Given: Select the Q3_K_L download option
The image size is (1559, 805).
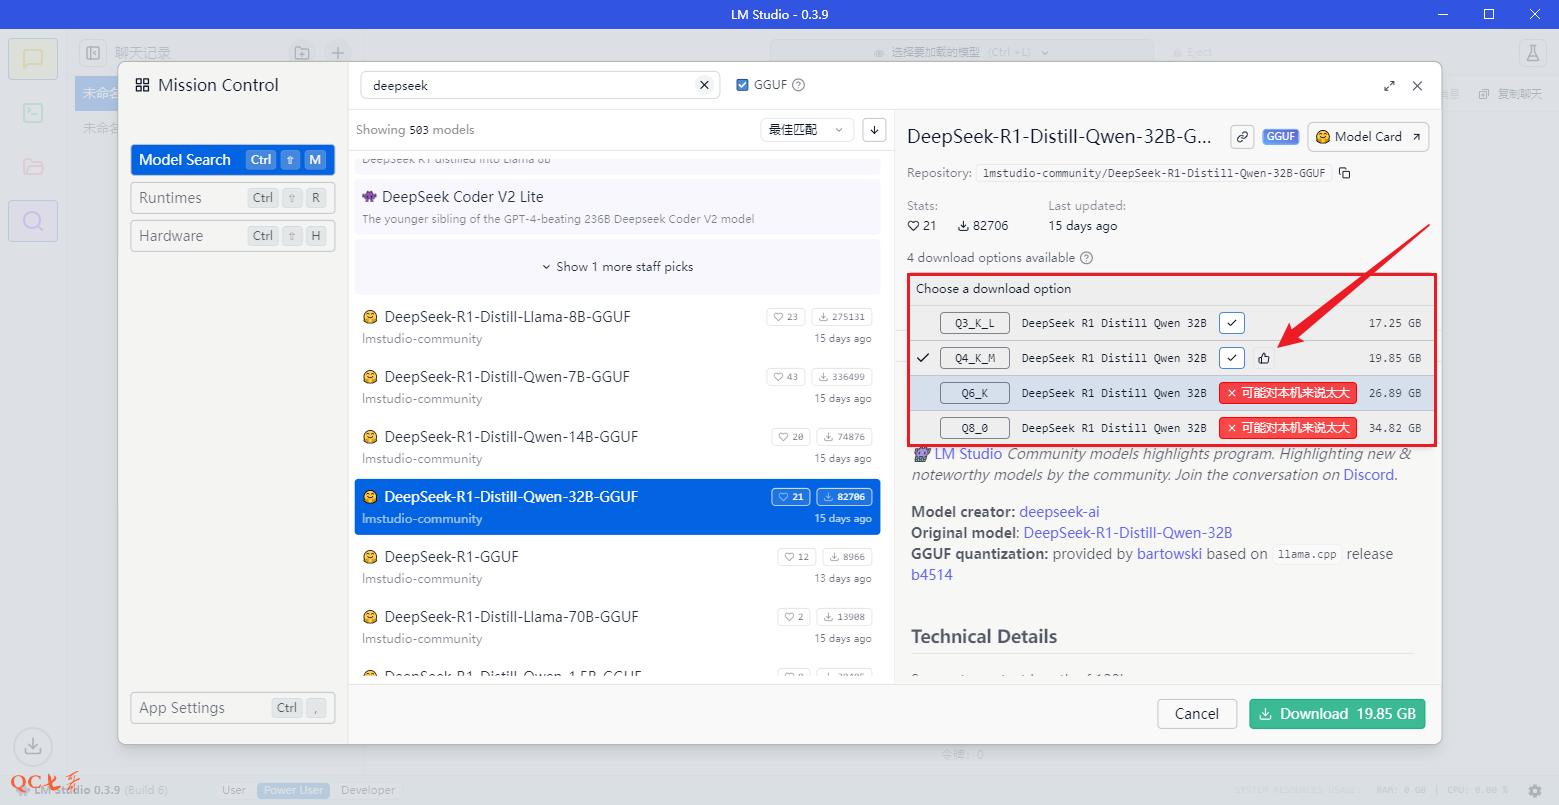Looking at the screenshot, I should (x=974, y=323).
